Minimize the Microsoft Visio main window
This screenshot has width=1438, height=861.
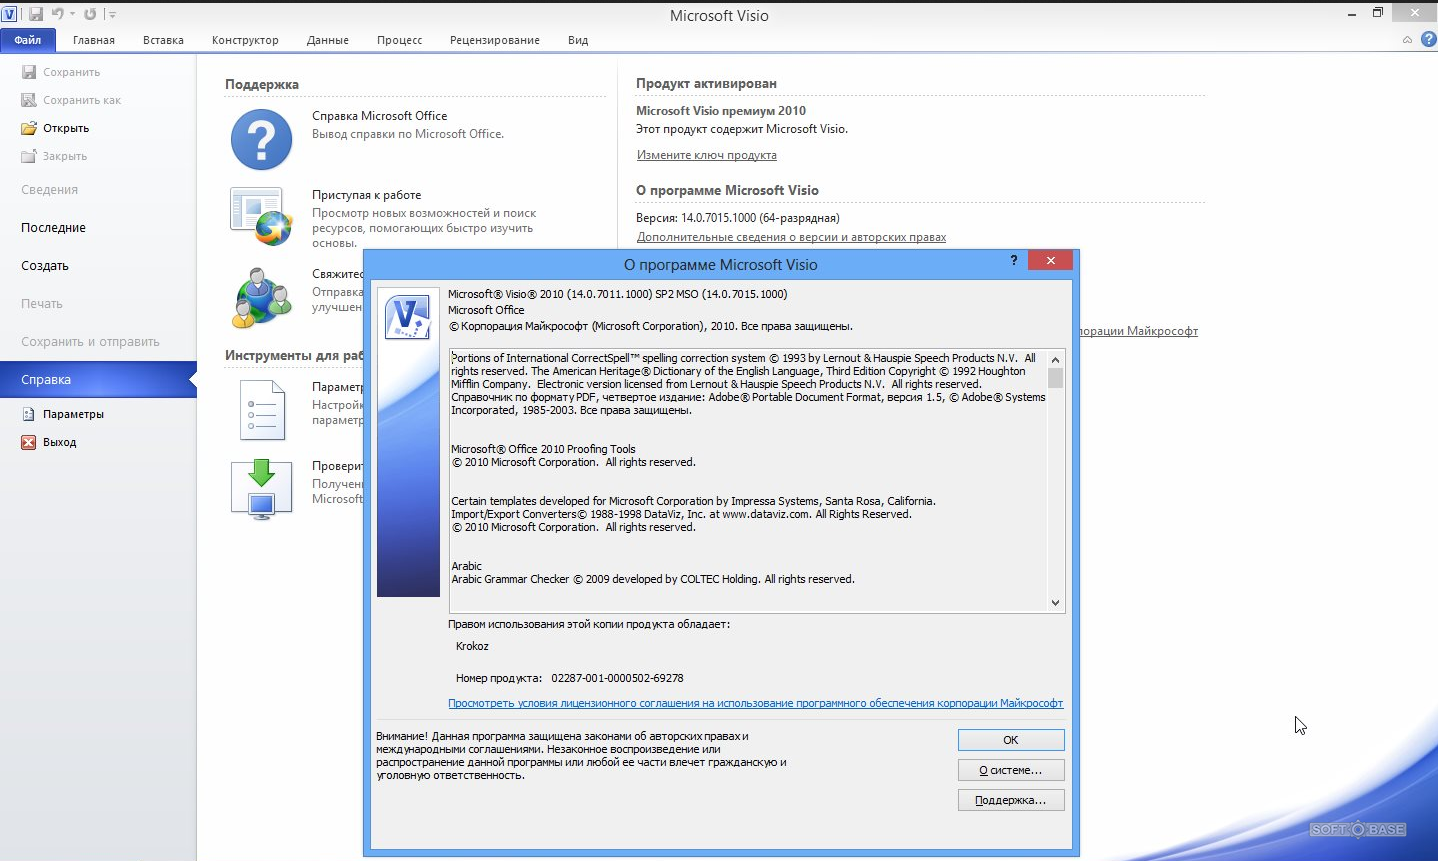point(1352,13)
